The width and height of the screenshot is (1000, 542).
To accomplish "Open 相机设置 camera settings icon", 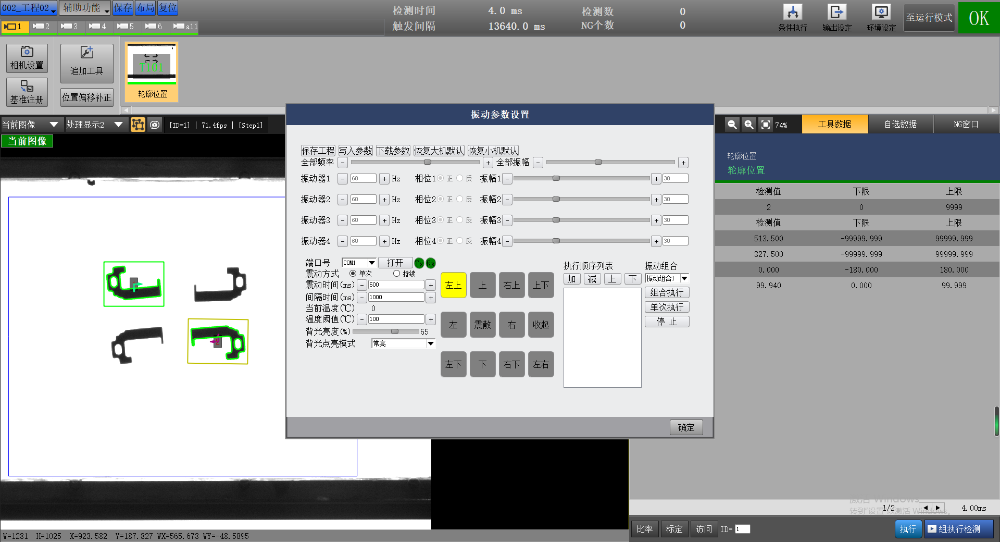I will coord(27,57).
